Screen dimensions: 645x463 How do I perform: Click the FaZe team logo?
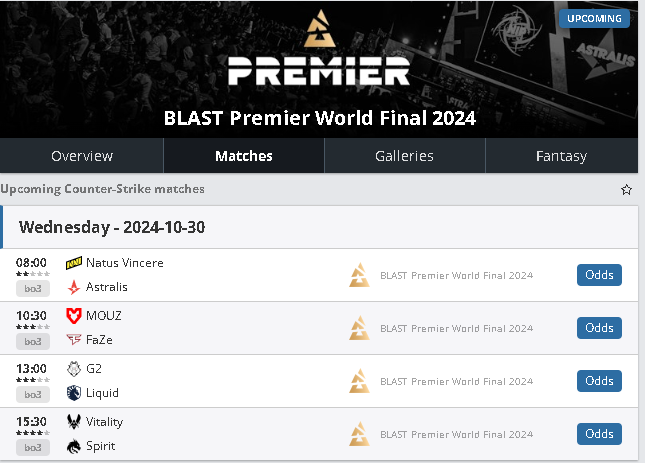pyautogui.click(x=73, y=340)
